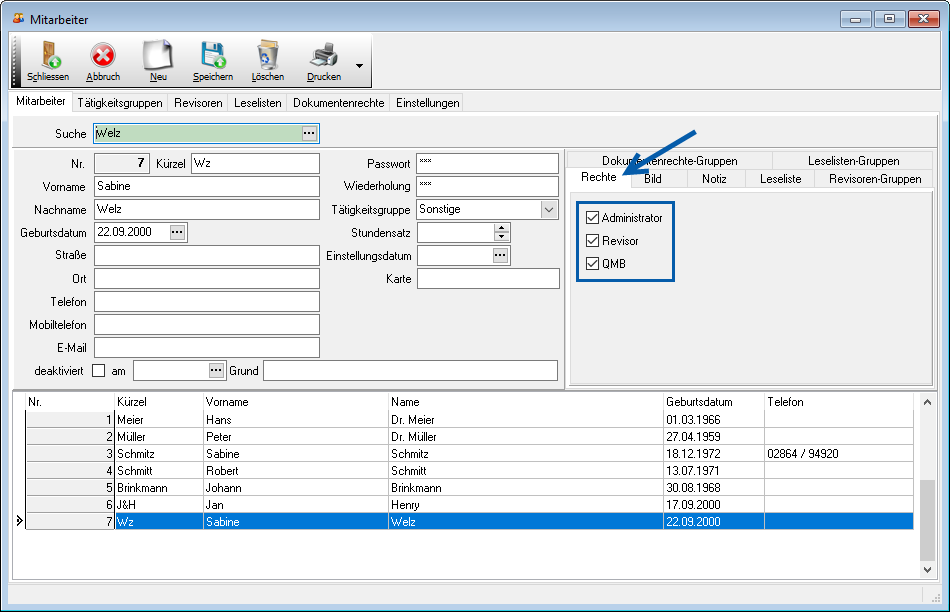Open the Suche field ellipsis button

[309, 133]
